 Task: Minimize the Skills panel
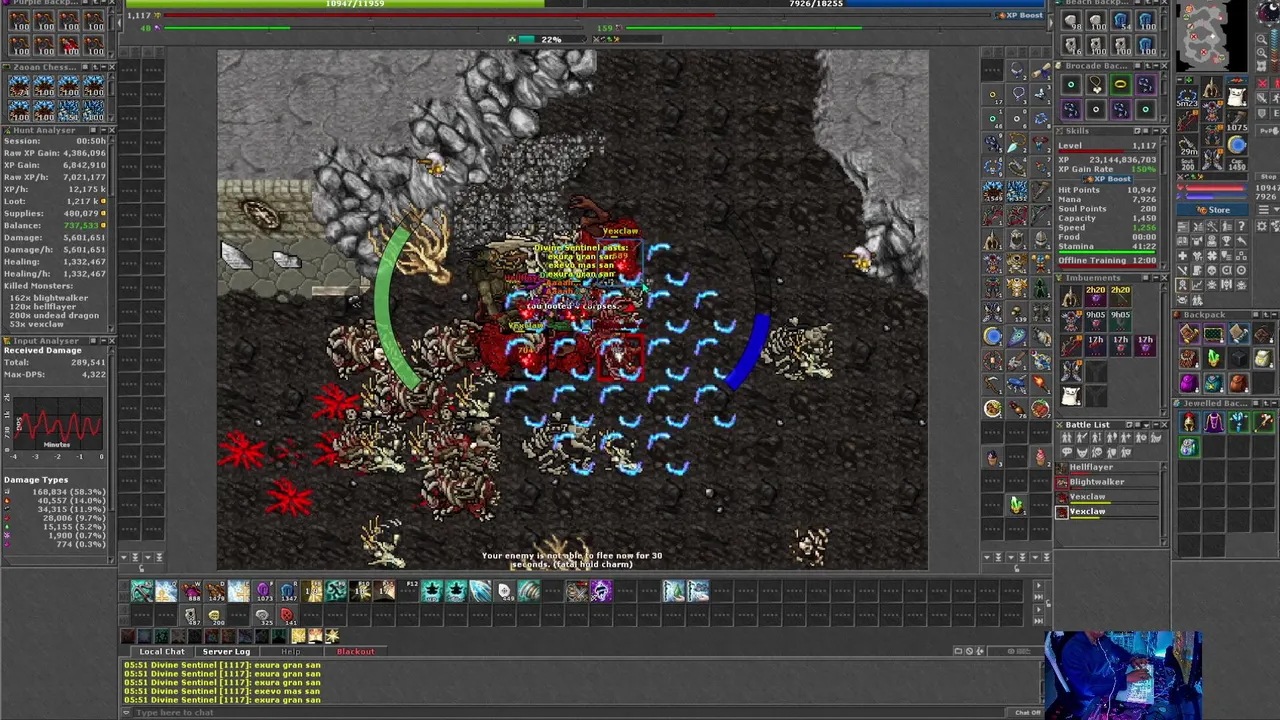[x=1156, y=131]
